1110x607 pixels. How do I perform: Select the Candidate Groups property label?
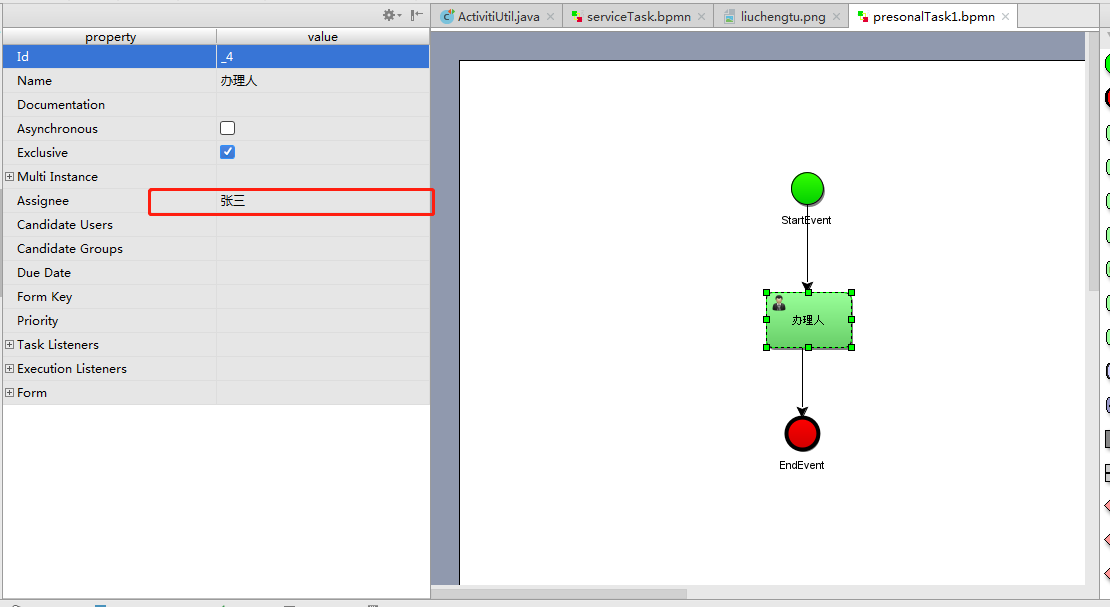coord(70,249)
